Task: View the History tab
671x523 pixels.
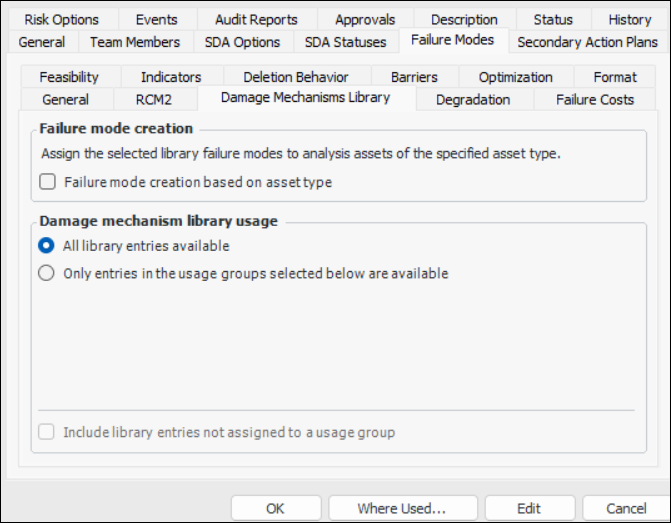Action: tap(629, 20)
